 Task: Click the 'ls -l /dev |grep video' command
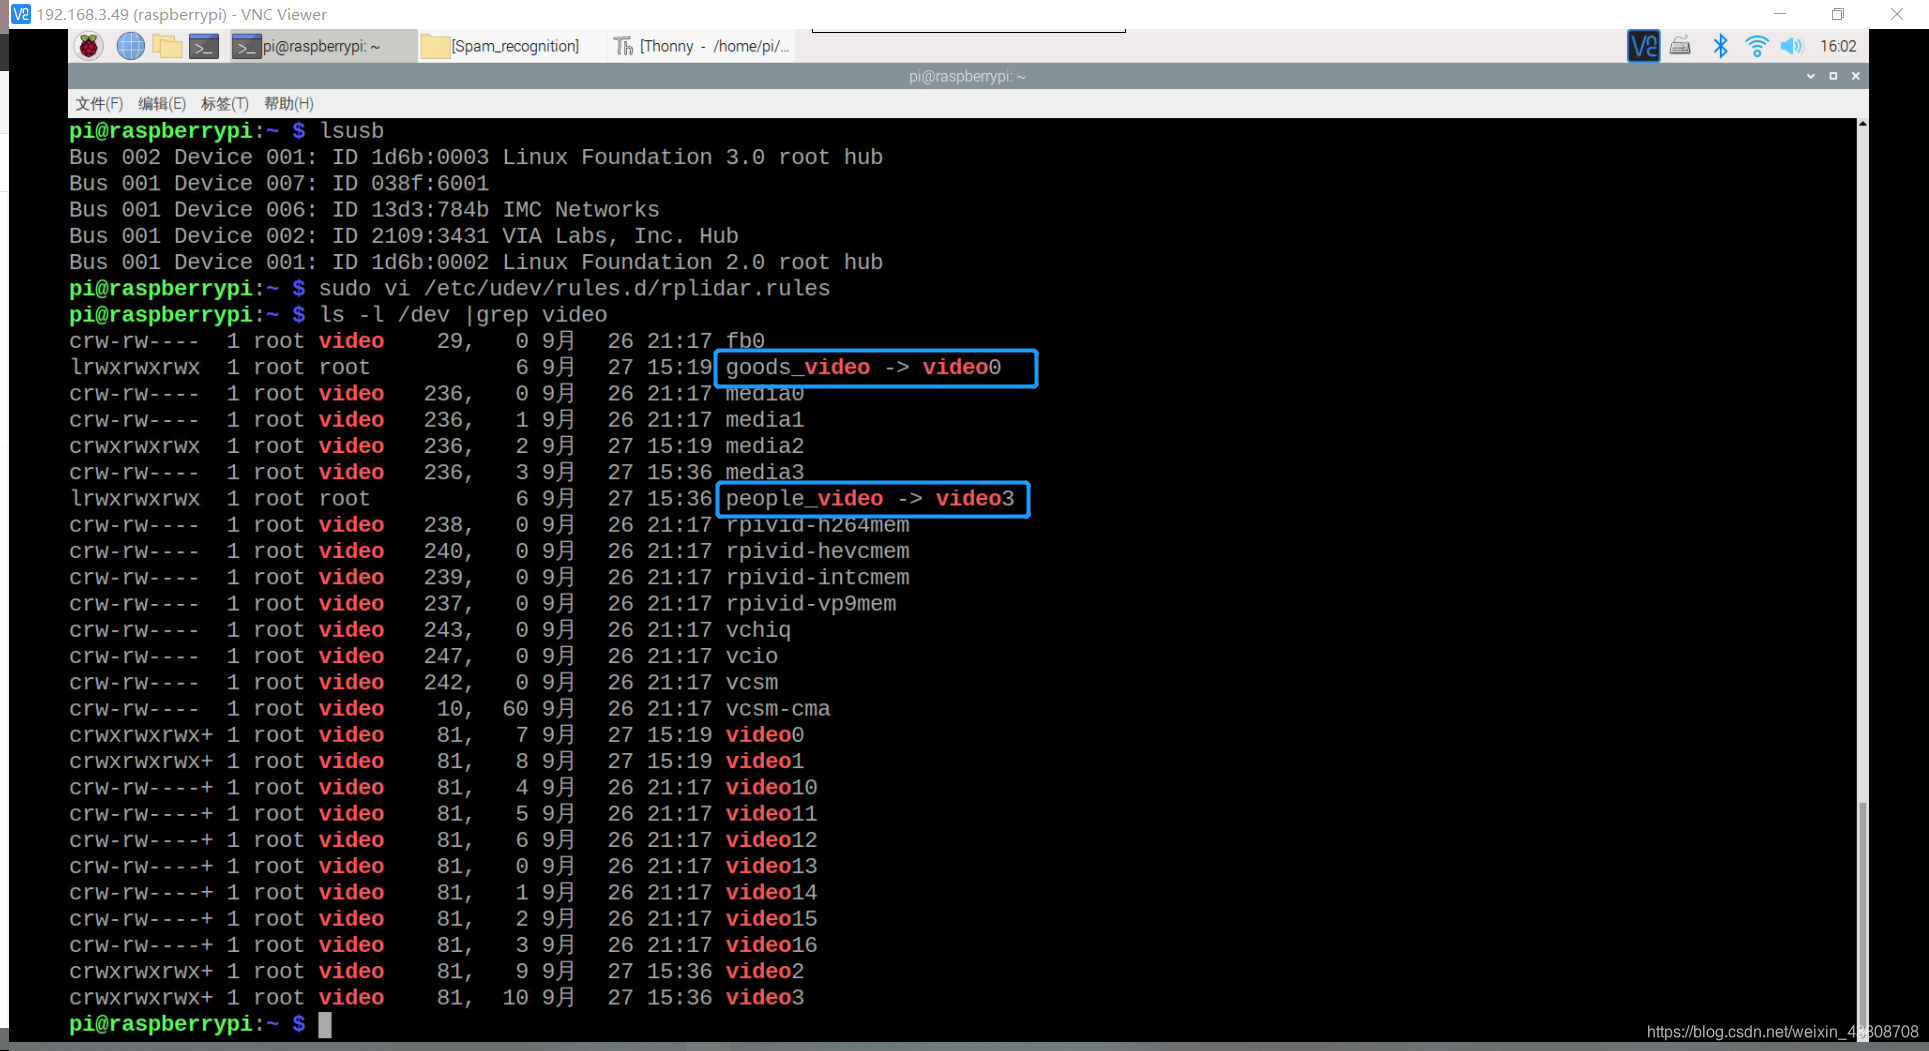463,315
